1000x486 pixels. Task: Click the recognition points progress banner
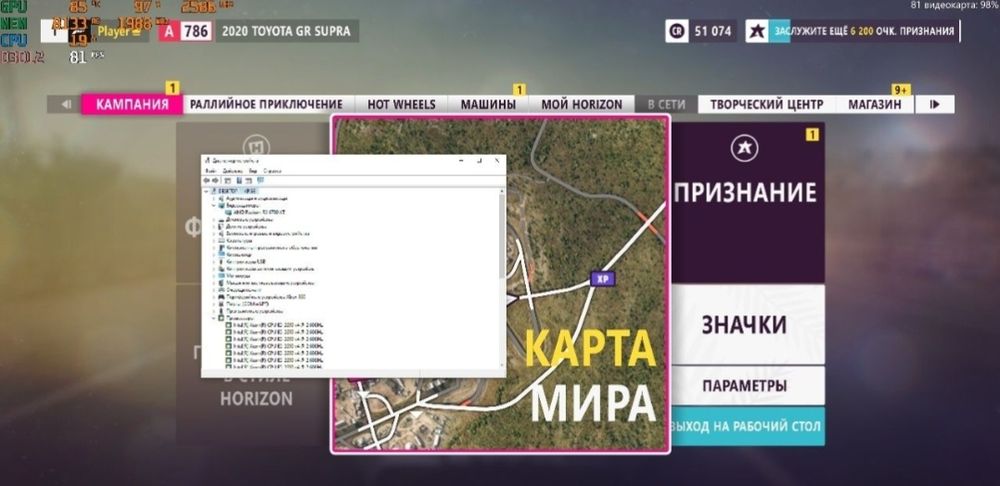pyautogui.click(x=864, y=31)
